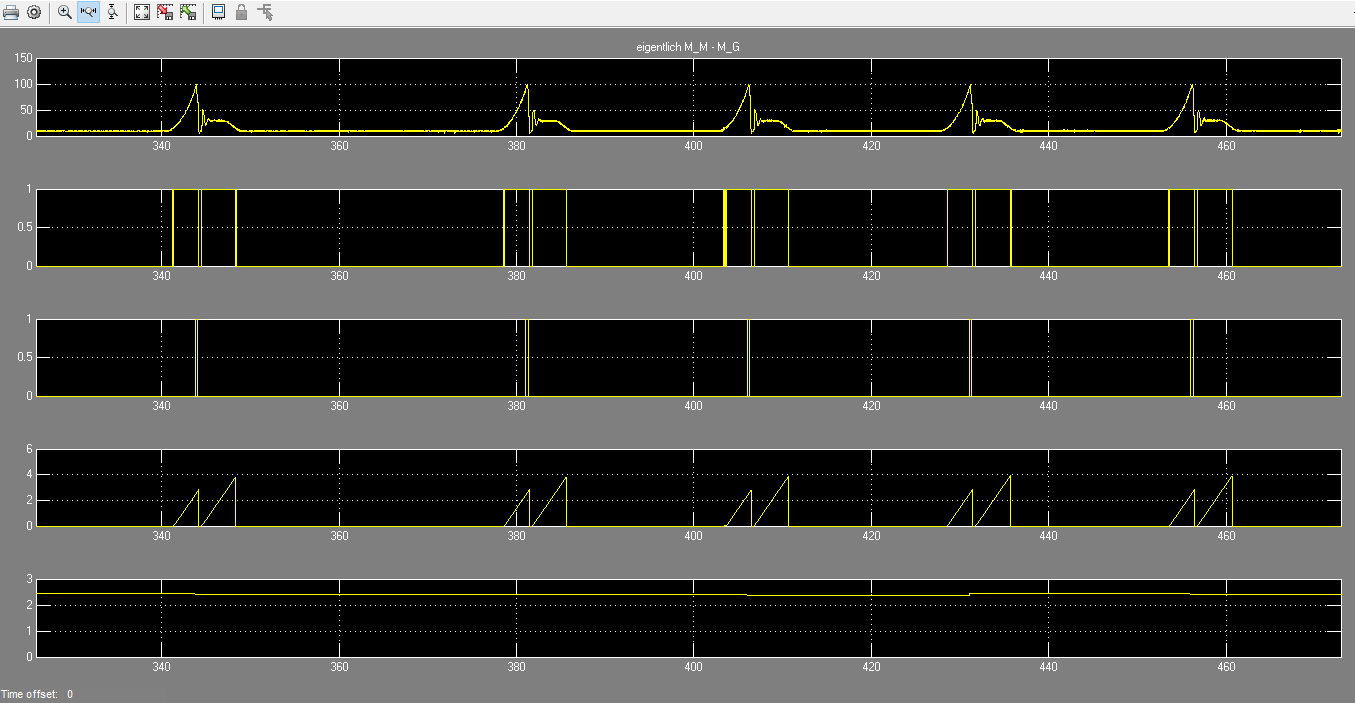Restore saved axes settings (green arrow icon)
The image size is (1355, 703).
(x=188, y=13)
